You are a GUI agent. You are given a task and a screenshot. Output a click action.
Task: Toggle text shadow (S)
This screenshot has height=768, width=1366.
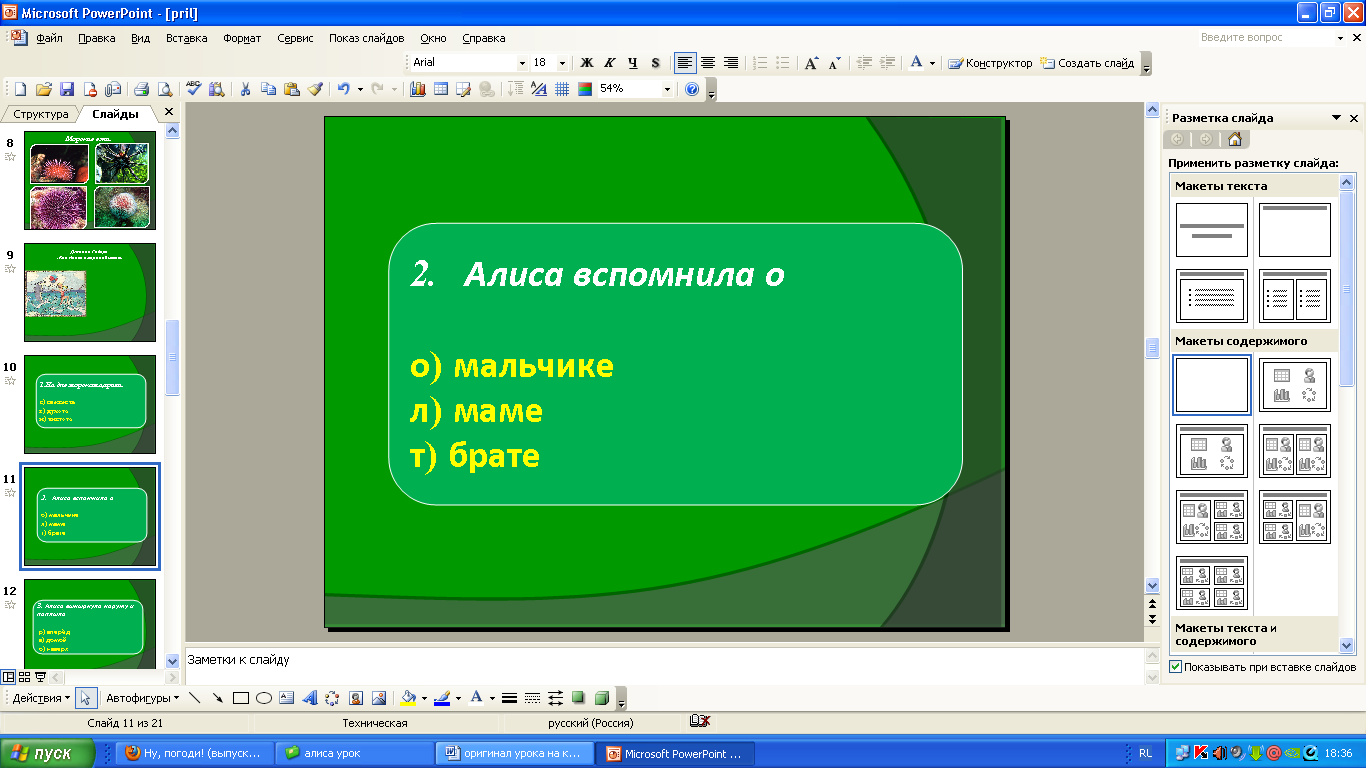click(x=655, y=62)
